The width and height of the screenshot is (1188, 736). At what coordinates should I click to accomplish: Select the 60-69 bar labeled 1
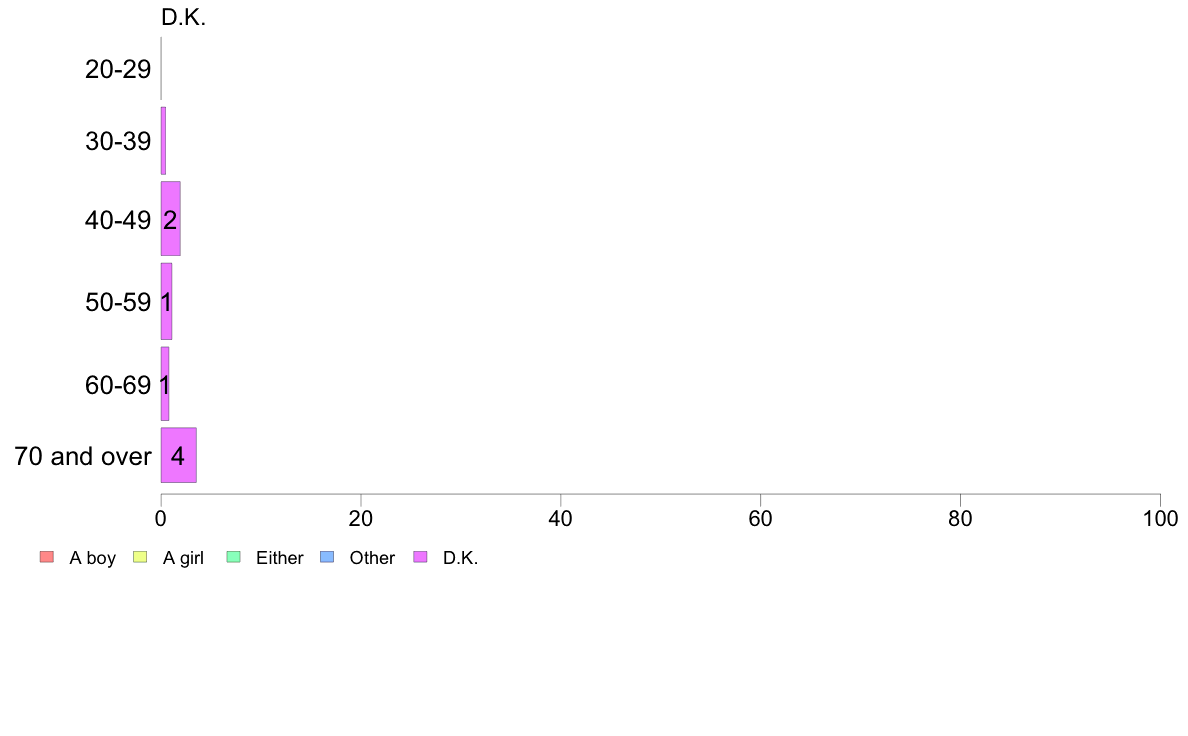coord(164,384)
